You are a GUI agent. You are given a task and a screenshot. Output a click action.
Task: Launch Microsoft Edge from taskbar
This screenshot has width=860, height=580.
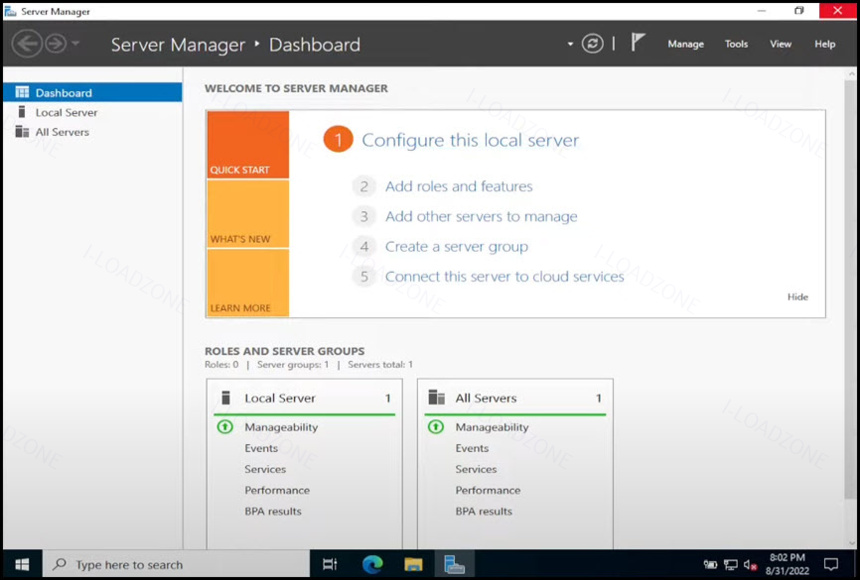pyautogui.click(x=372, y=564)
